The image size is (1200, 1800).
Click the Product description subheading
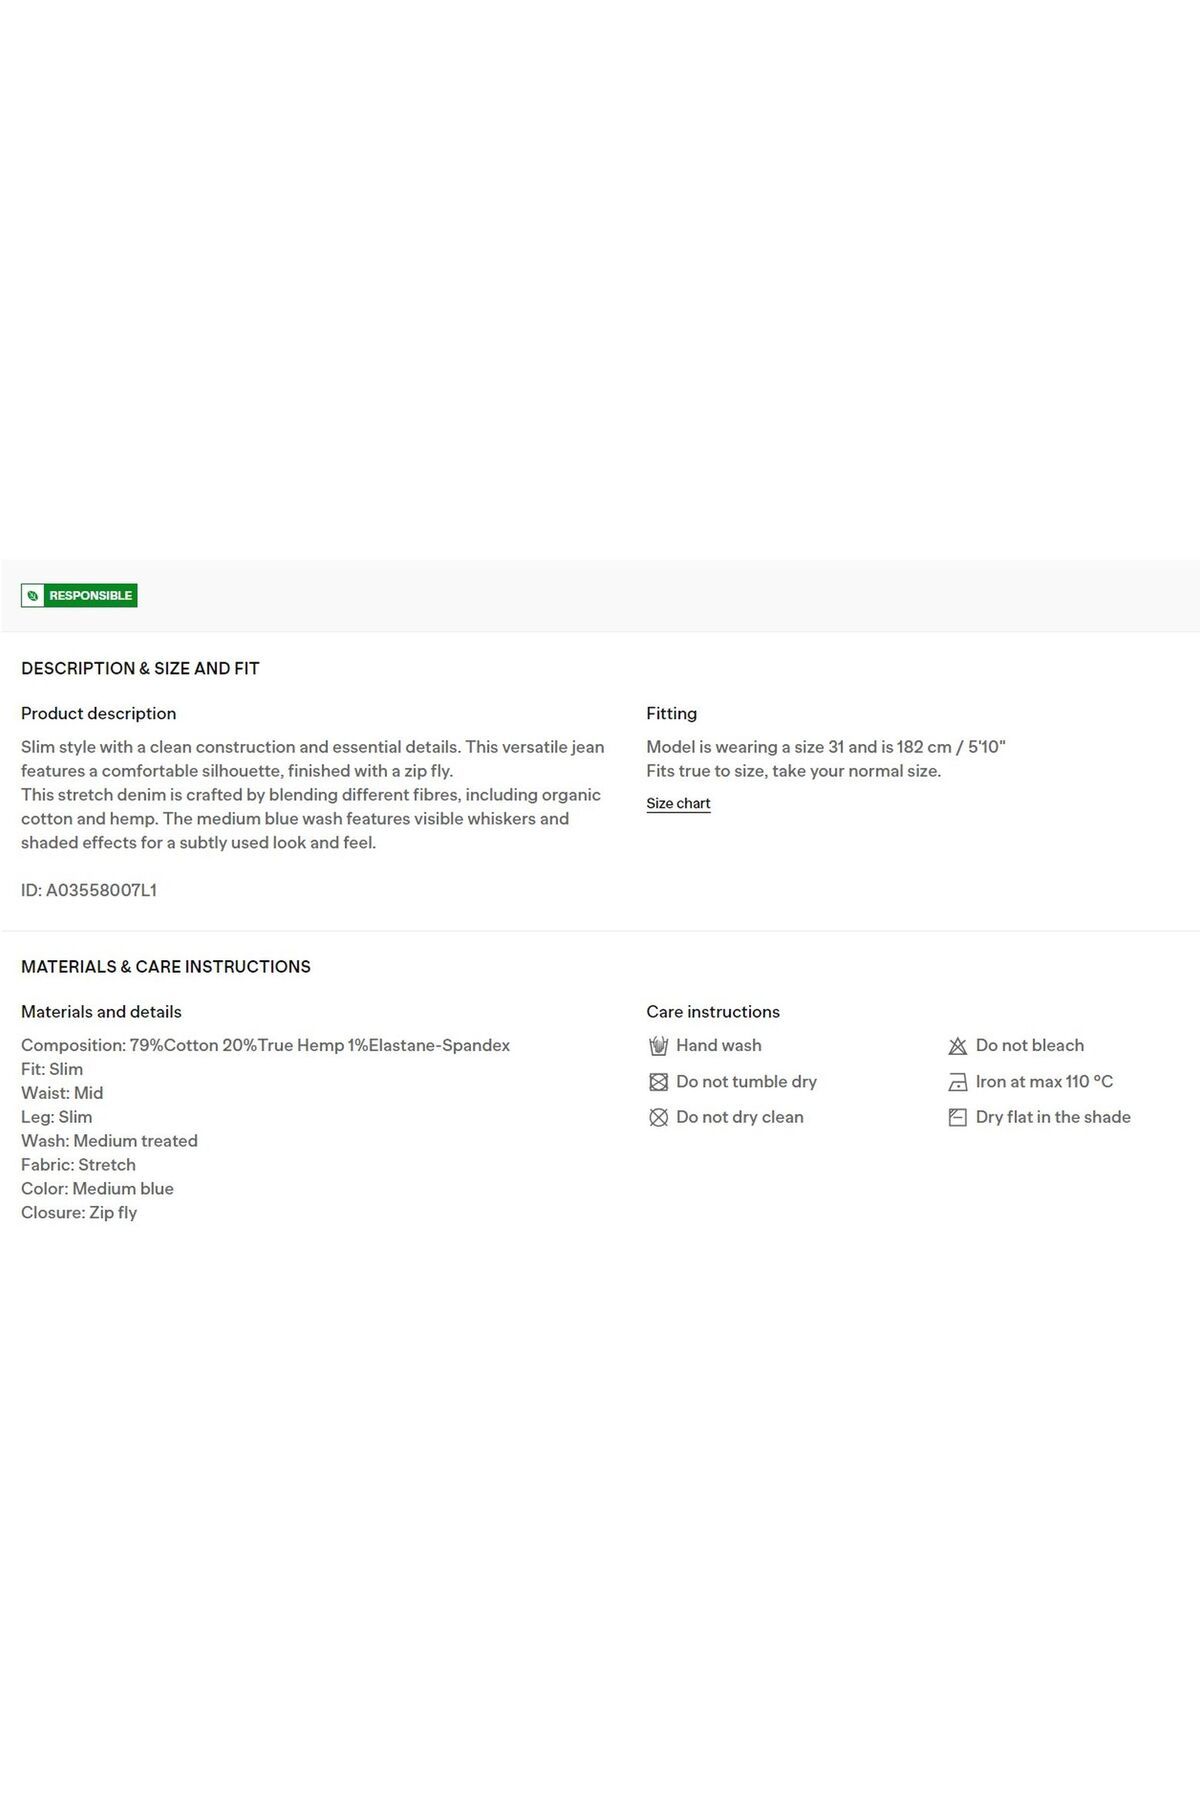[98, 713]
